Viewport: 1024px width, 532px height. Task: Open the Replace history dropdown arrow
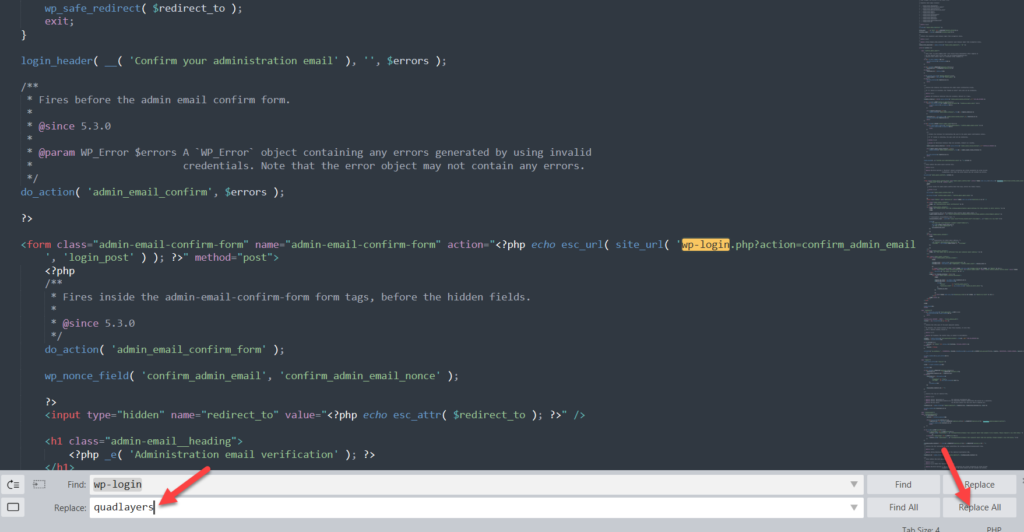coord(854,507)
